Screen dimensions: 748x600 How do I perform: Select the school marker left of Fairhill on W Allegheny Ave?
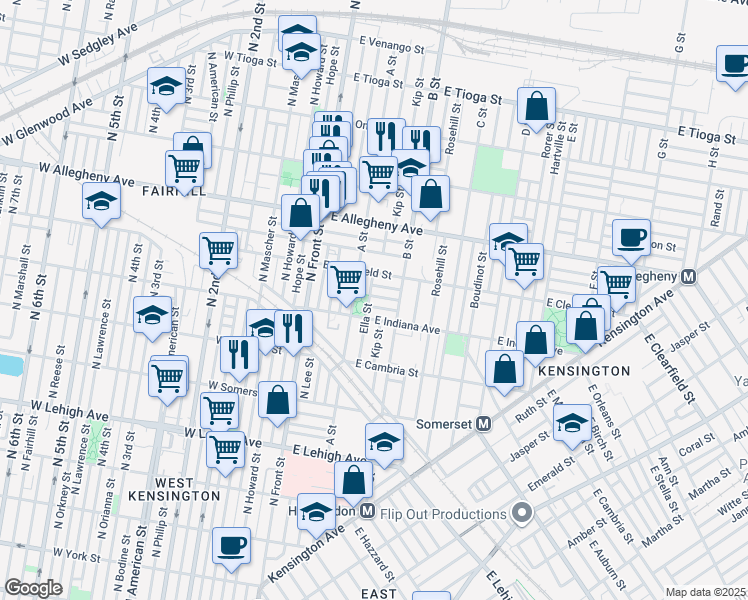point(101,202)
